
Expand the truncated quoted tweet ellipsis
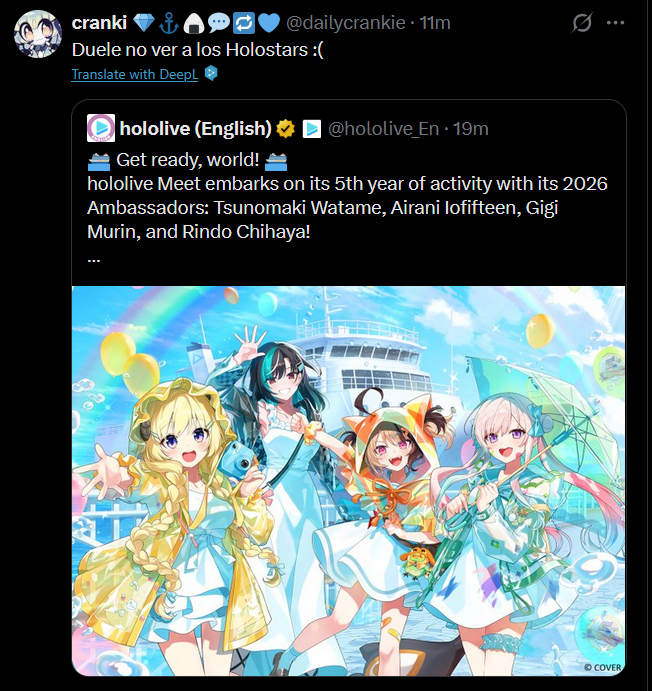pos(93,260)
